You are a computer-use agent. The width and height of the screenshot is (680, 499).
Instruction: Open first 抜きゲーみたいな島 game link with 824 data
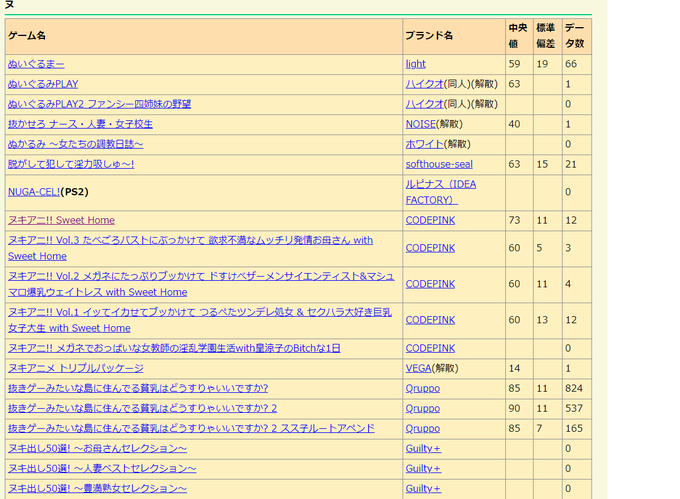pos(138,388)
